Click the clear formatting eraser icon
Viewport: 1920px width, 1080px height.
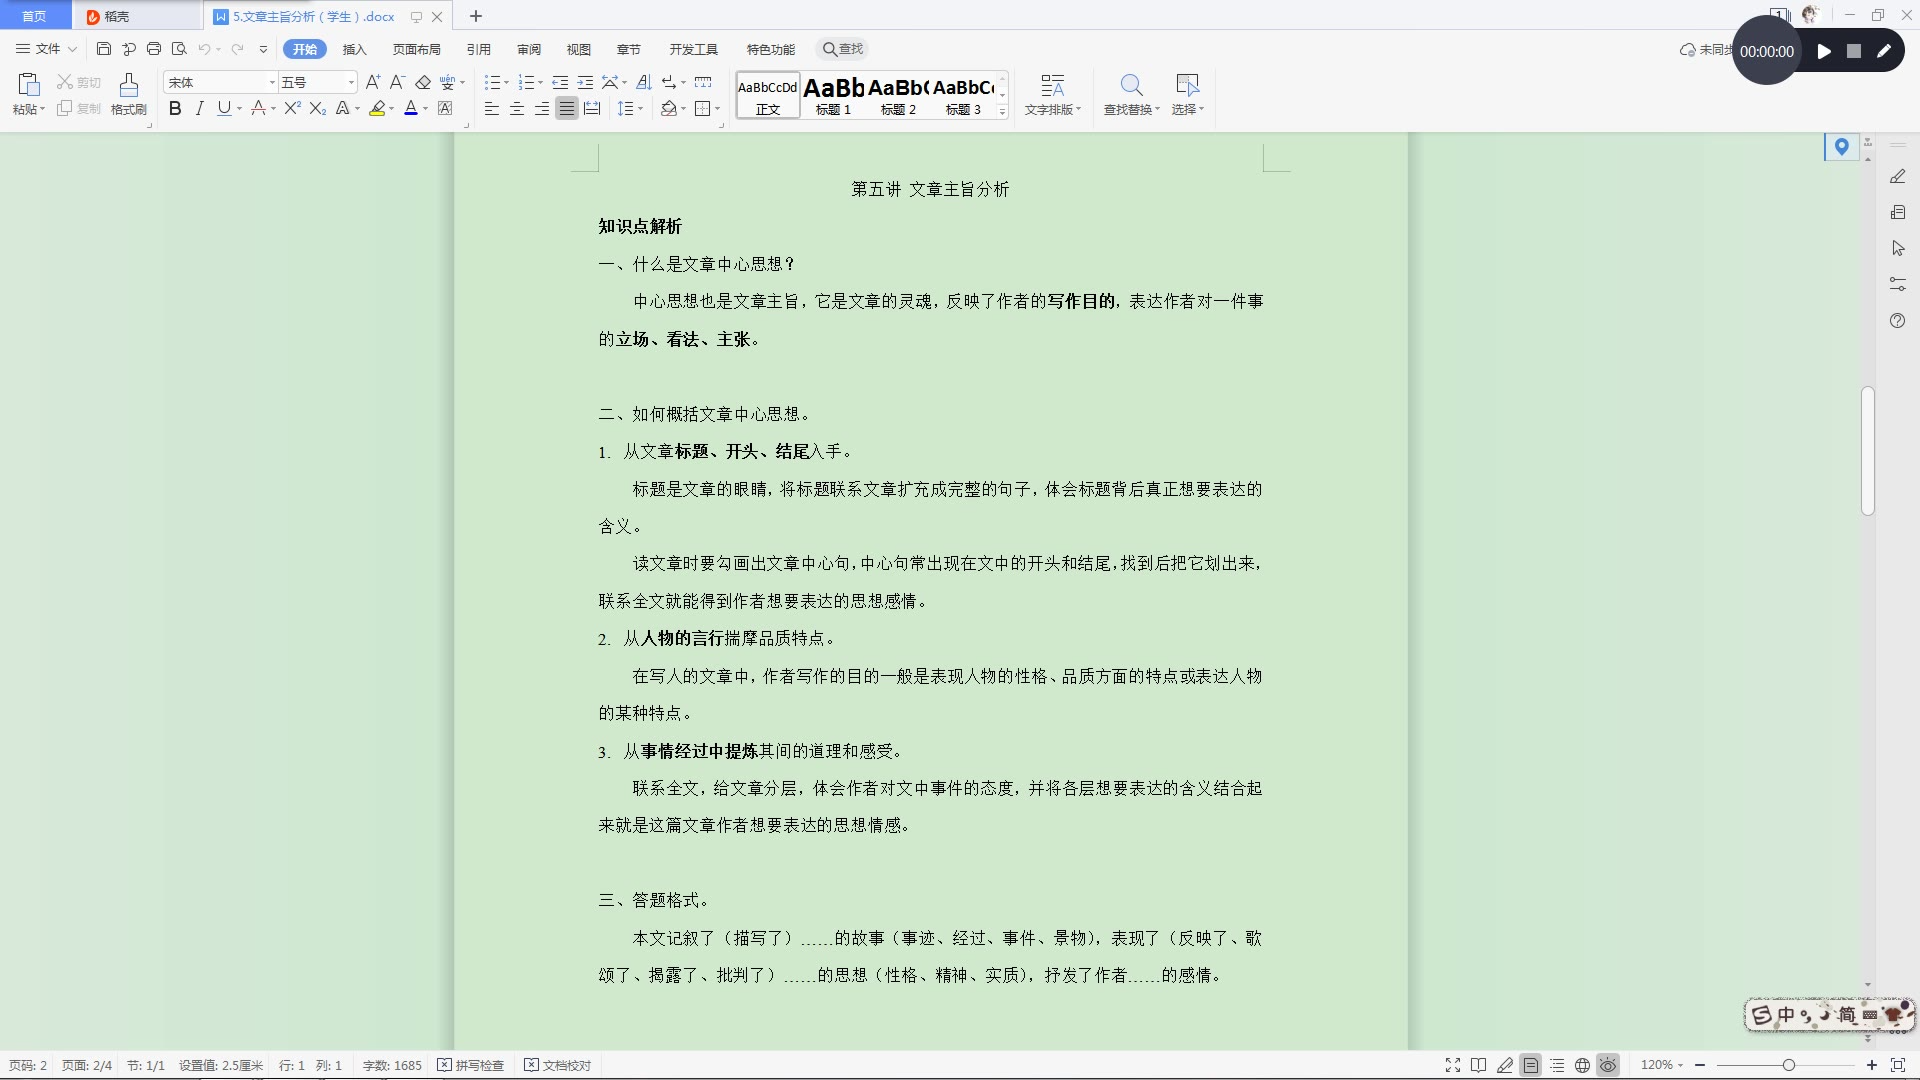pos(423,83)
